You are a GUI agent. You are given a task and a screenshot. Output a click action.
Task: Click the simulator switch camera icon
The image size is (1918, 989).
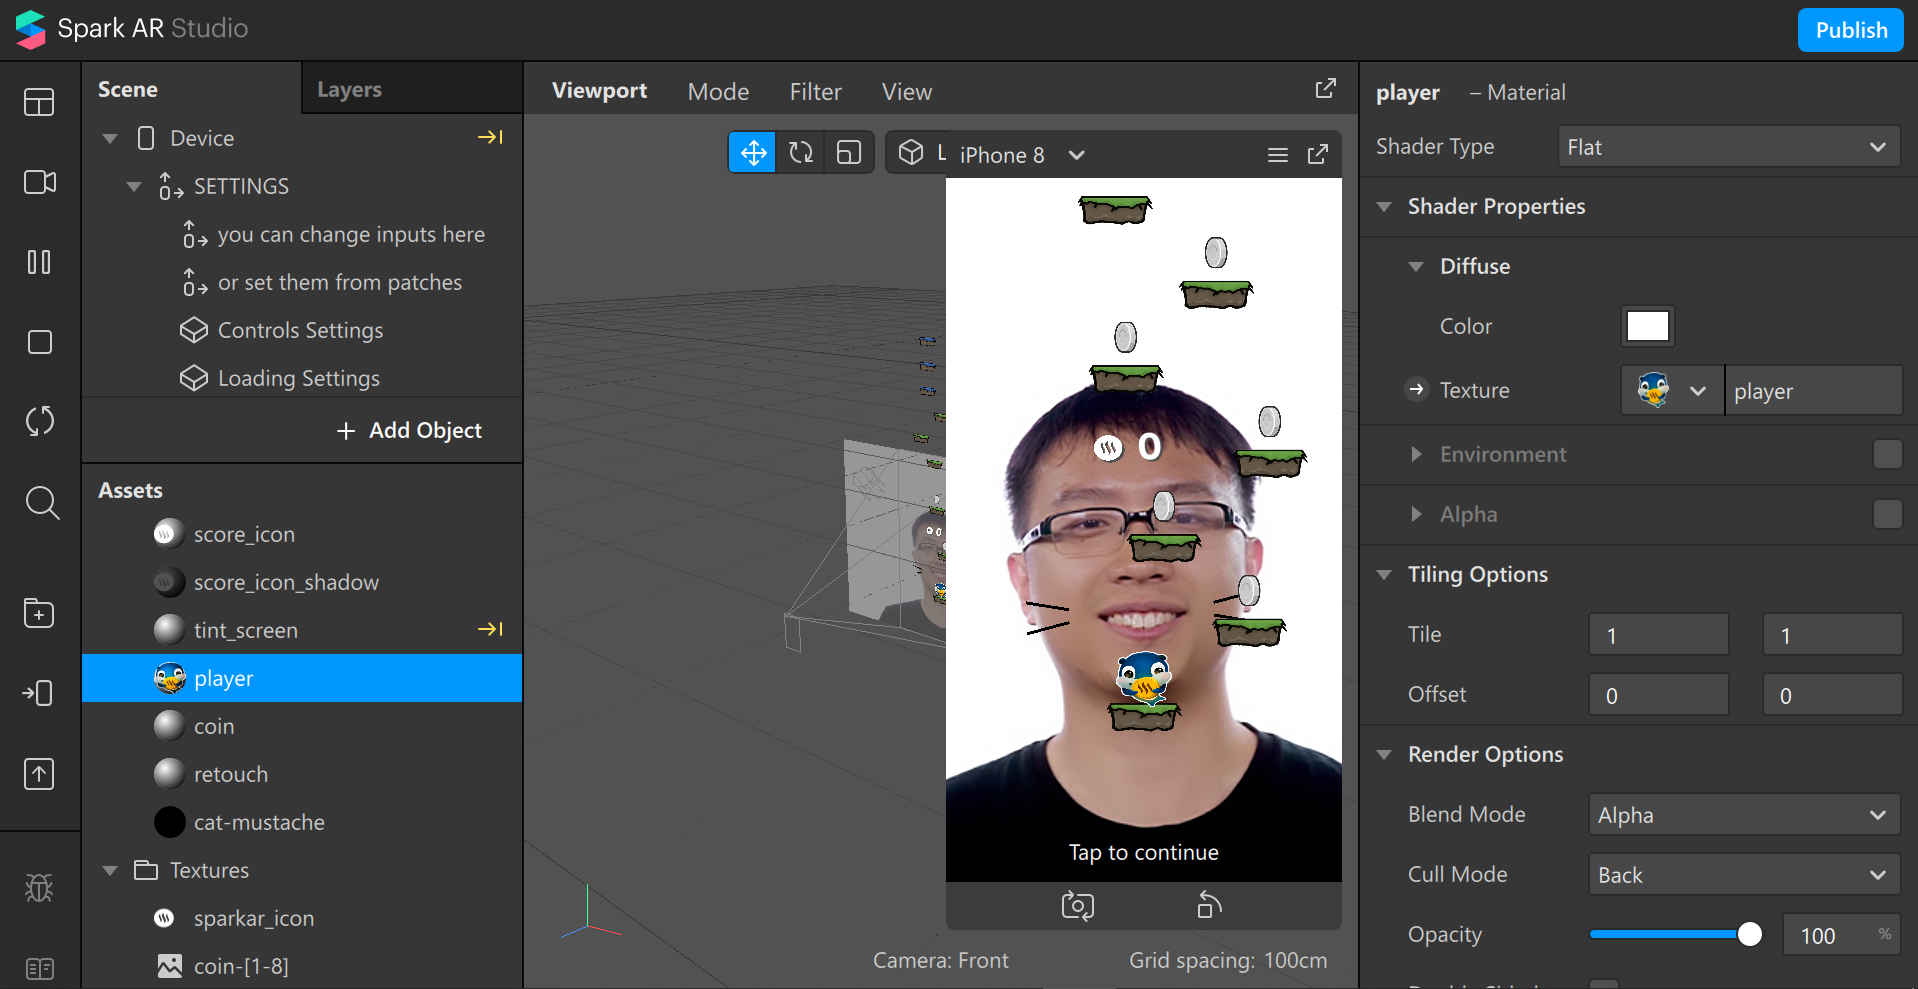[1077, 906]
